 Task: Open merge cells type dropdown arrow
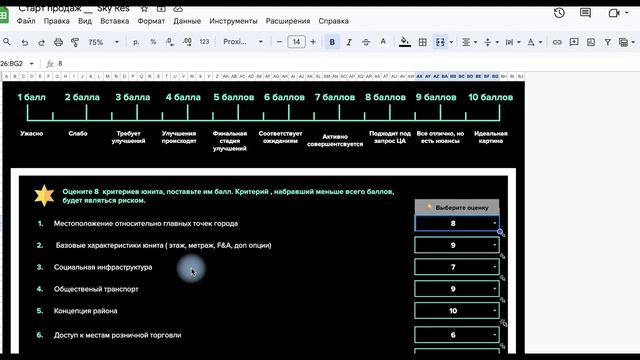(451, 42)
